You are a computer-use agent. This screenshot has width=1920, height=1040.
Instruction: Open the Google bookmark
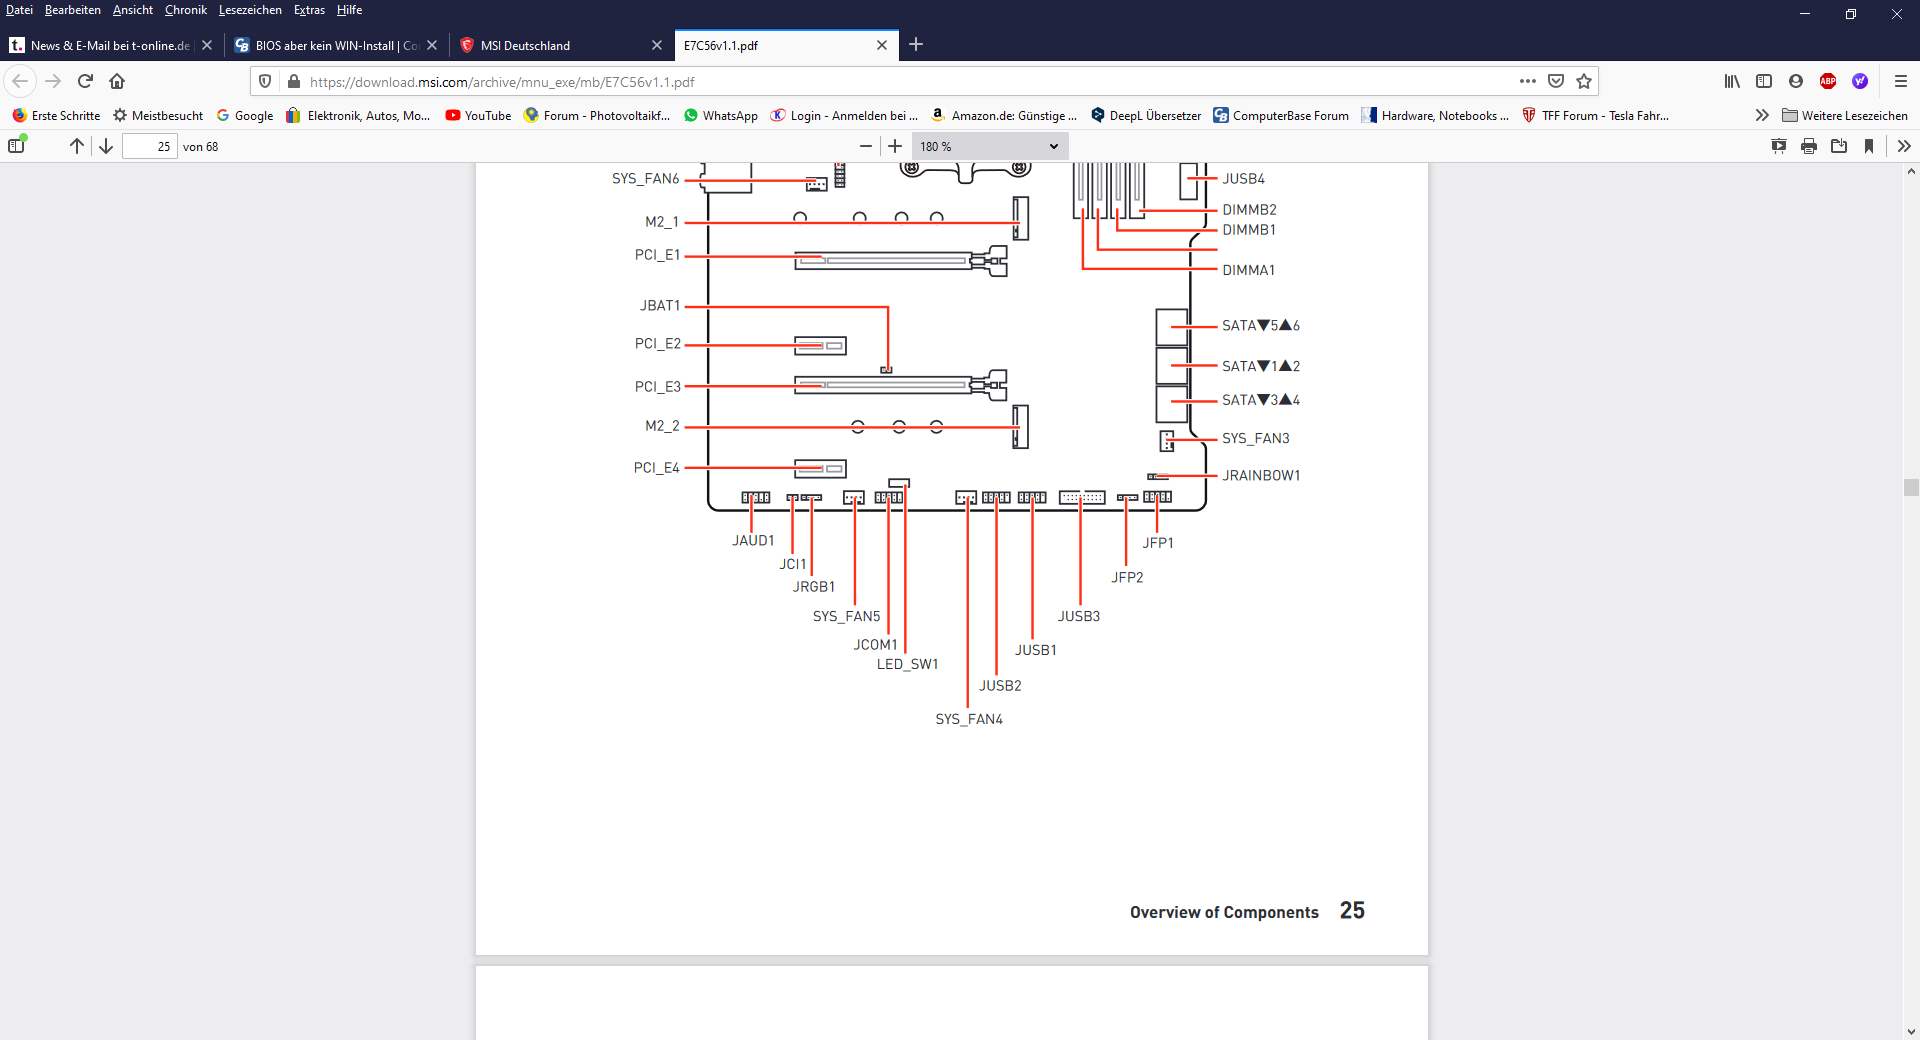[x=245, y=116]
